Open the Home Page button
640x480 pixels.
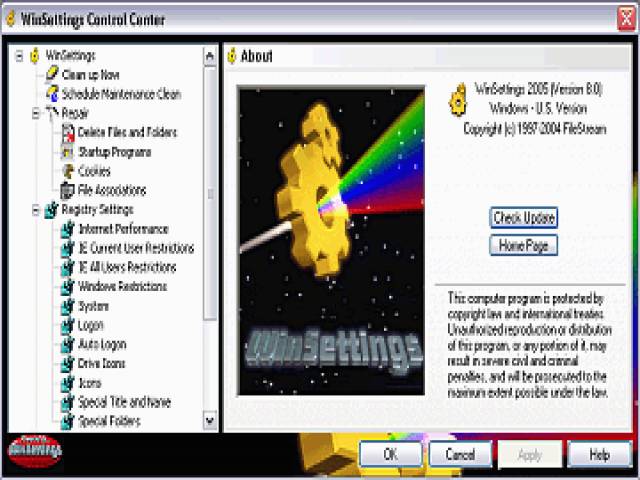point(524,245)
